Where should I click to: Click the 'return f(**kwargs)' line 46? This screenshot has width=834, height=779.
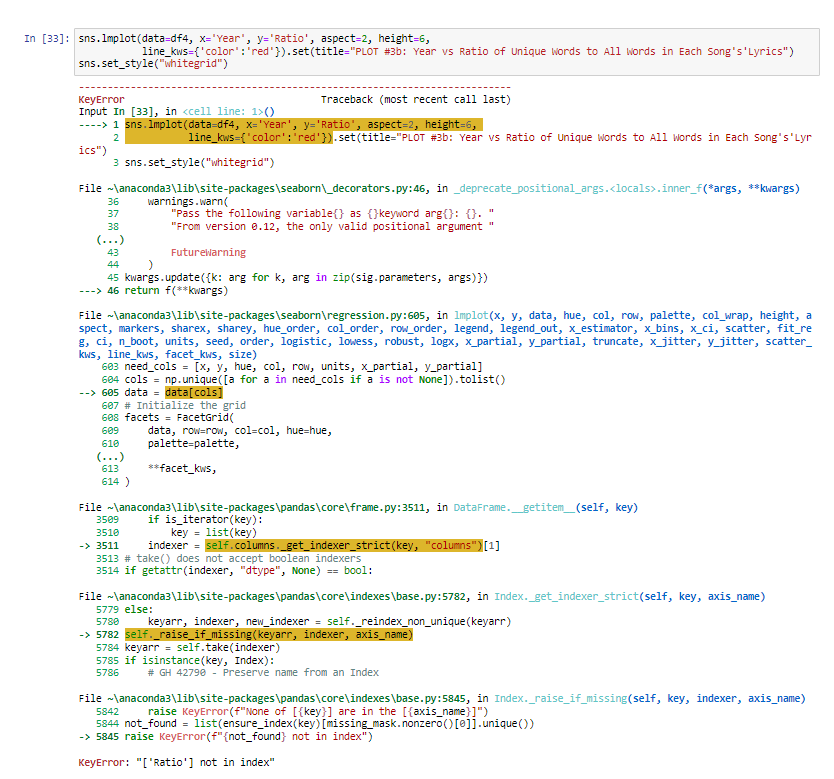(x=176, y=291)
